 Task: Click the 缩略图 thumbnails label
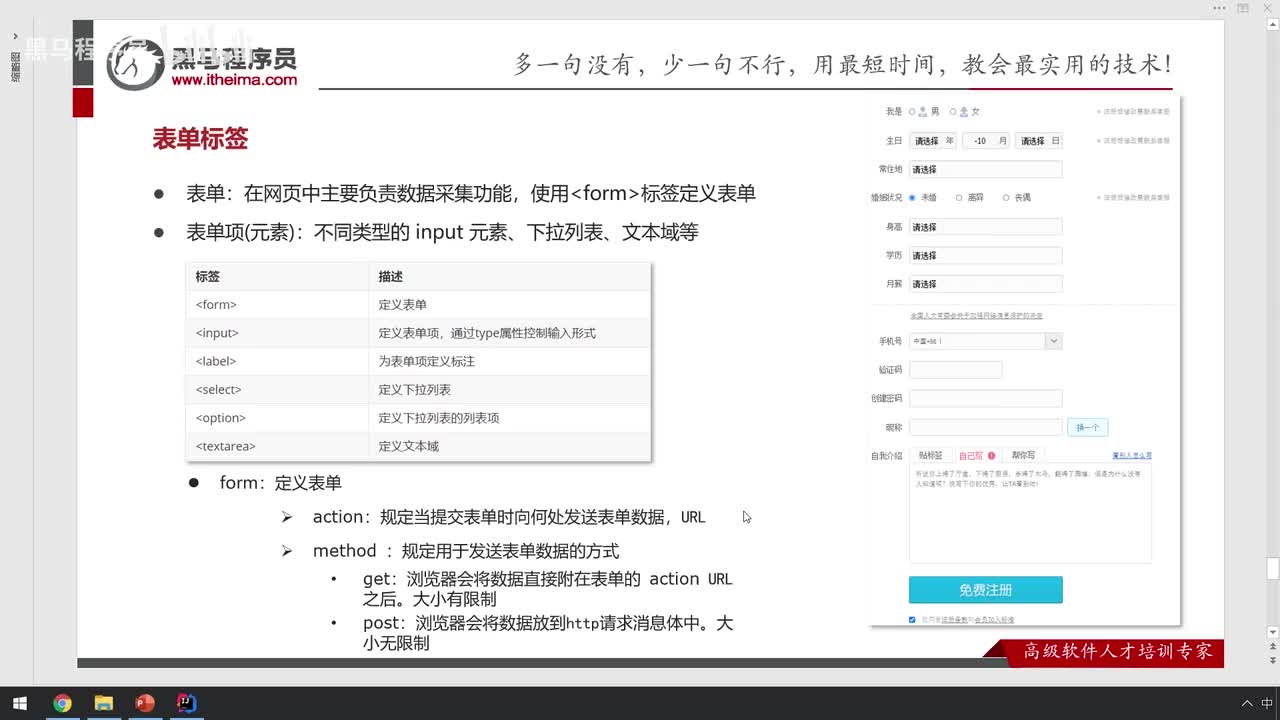(x=15, y=67)
